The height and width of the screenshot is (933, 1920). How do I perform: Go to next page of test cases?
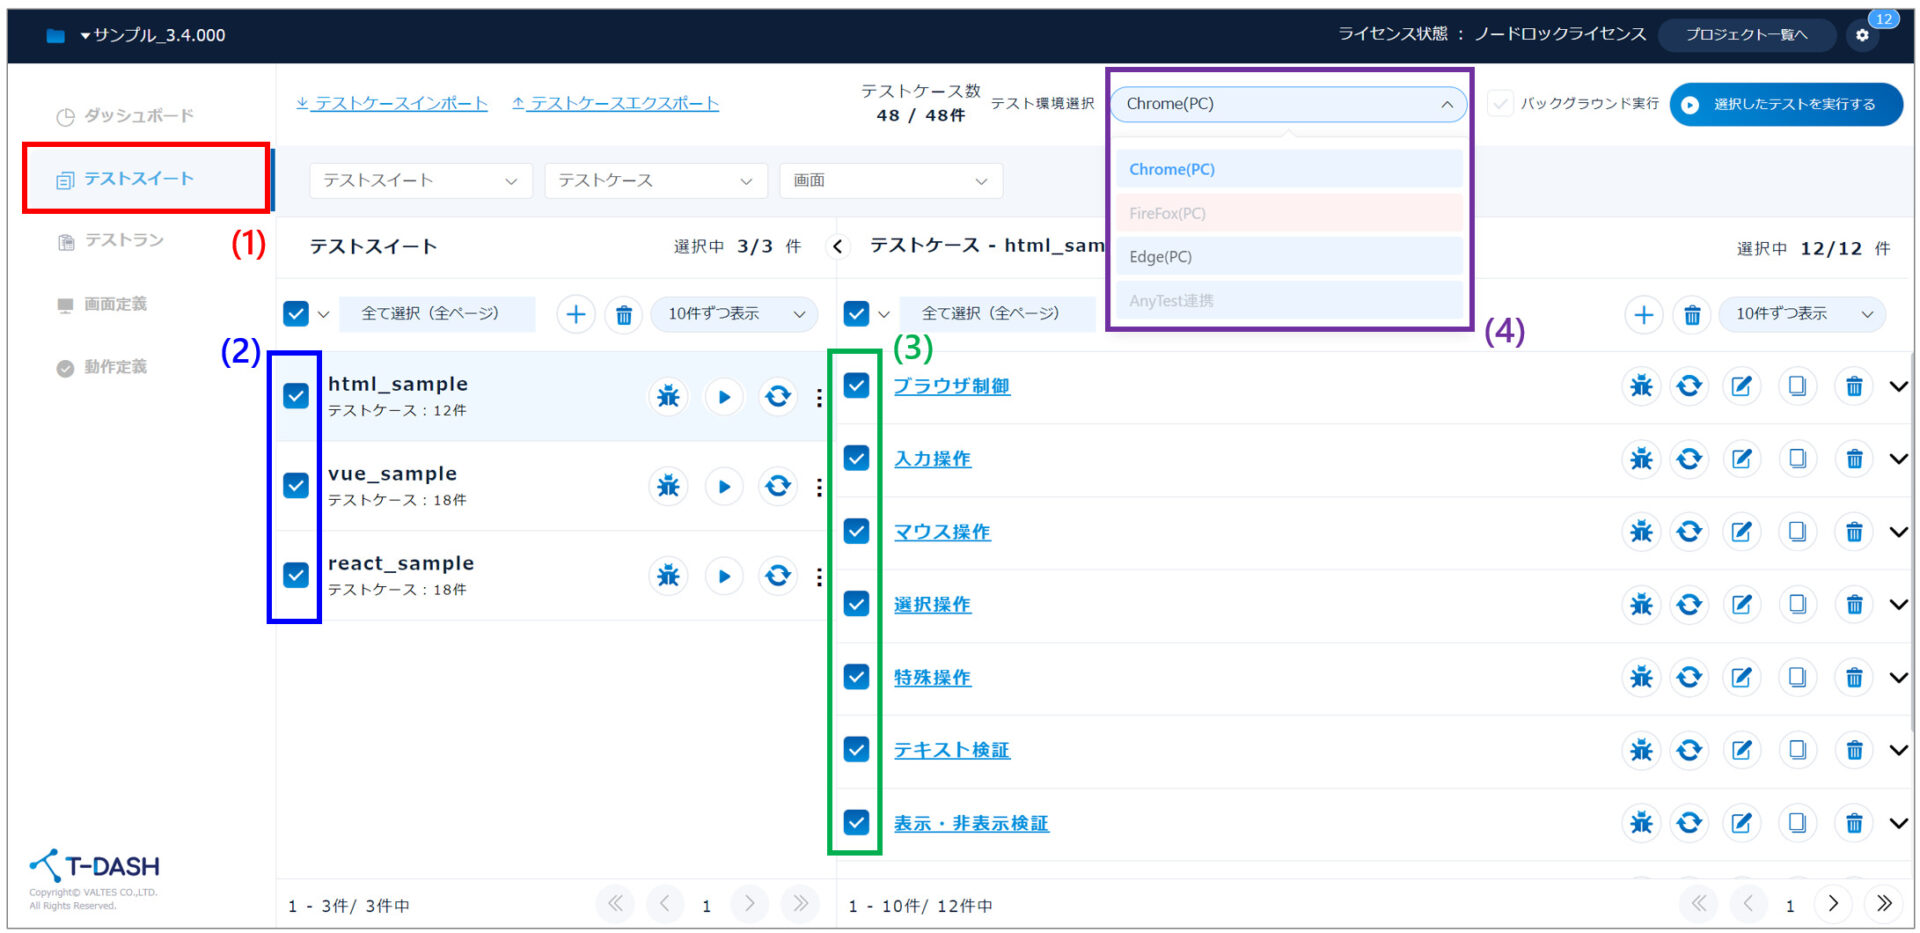(x=1832, y=904)
